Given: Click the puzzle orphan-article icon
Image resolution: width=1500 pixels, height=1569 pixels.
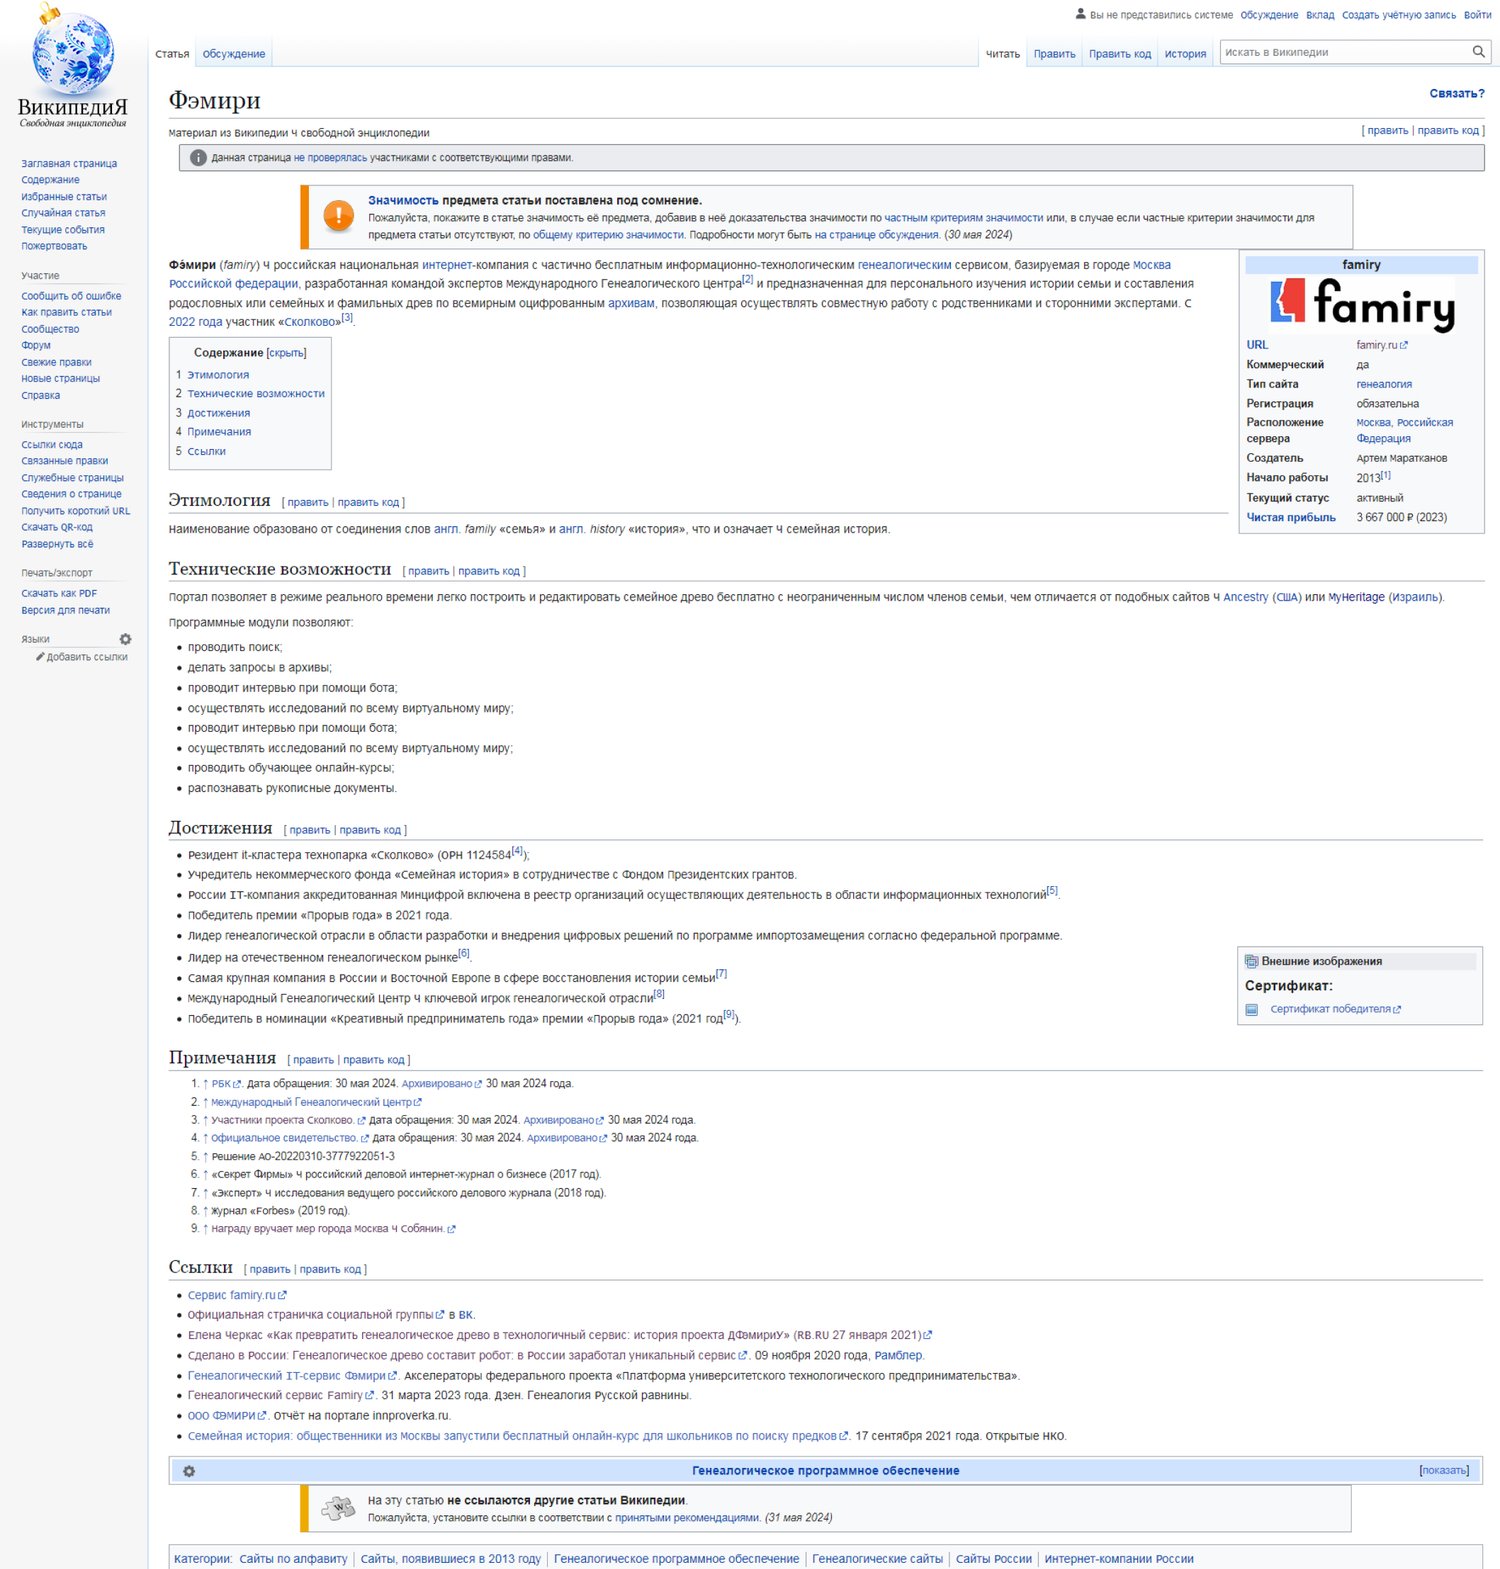Looking at the screenshot, I should [x=339, y=1508].
